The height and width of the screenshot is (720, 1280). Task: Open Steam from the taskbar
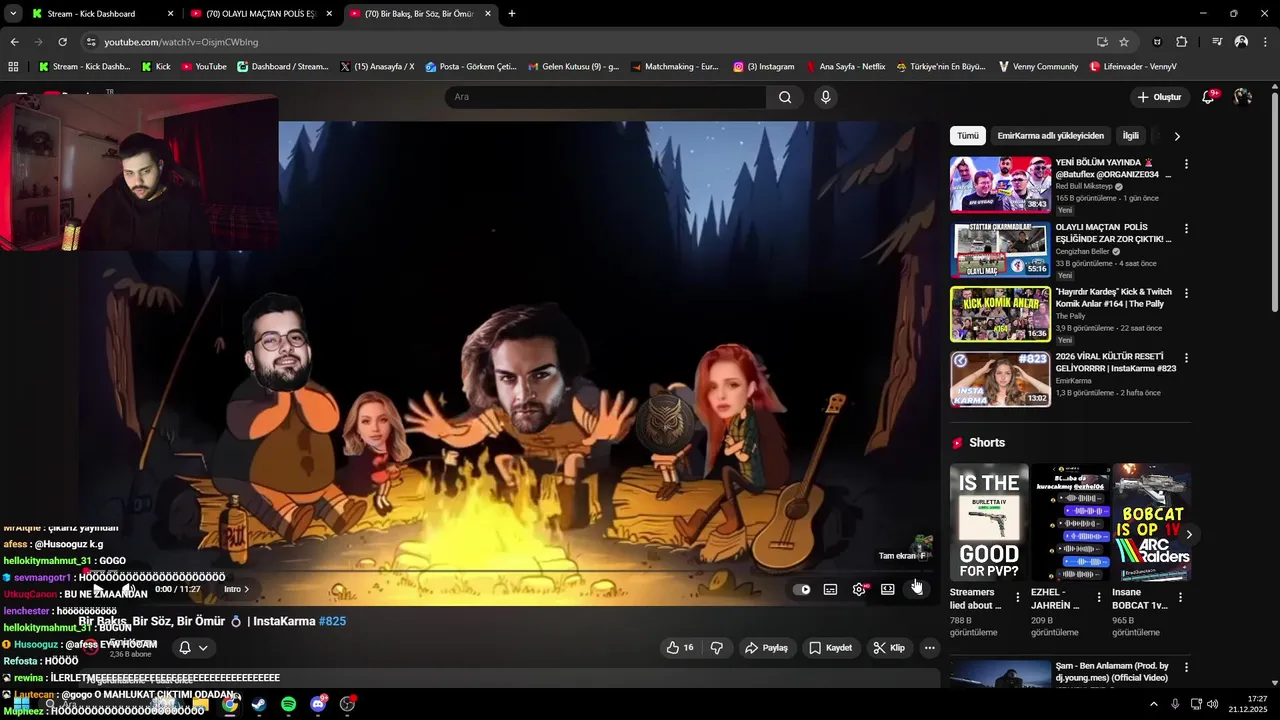[x=259, y=704]
